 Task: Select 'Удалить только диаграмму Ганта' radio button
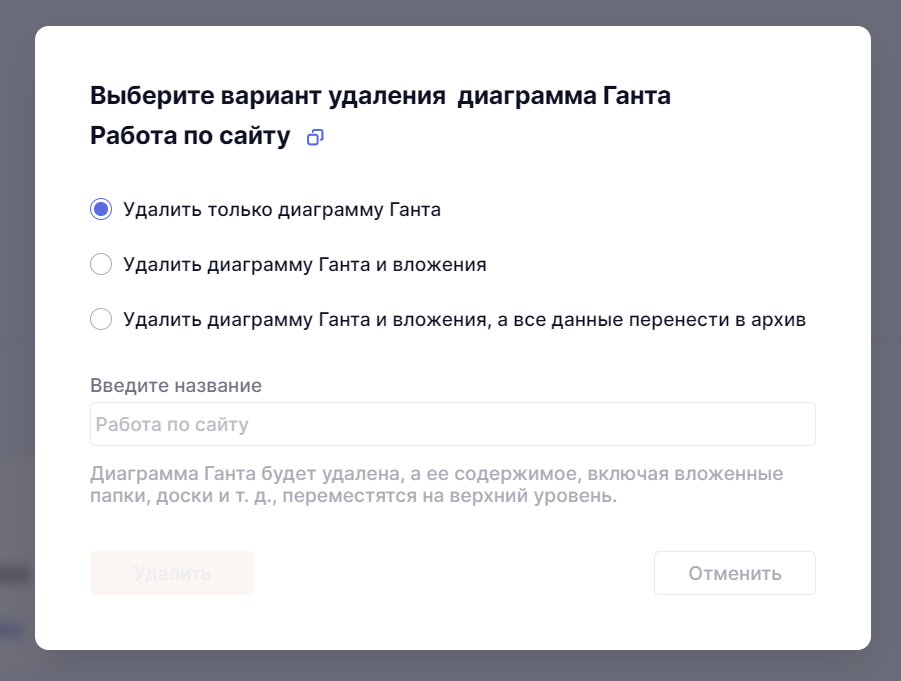coord(101,210)
